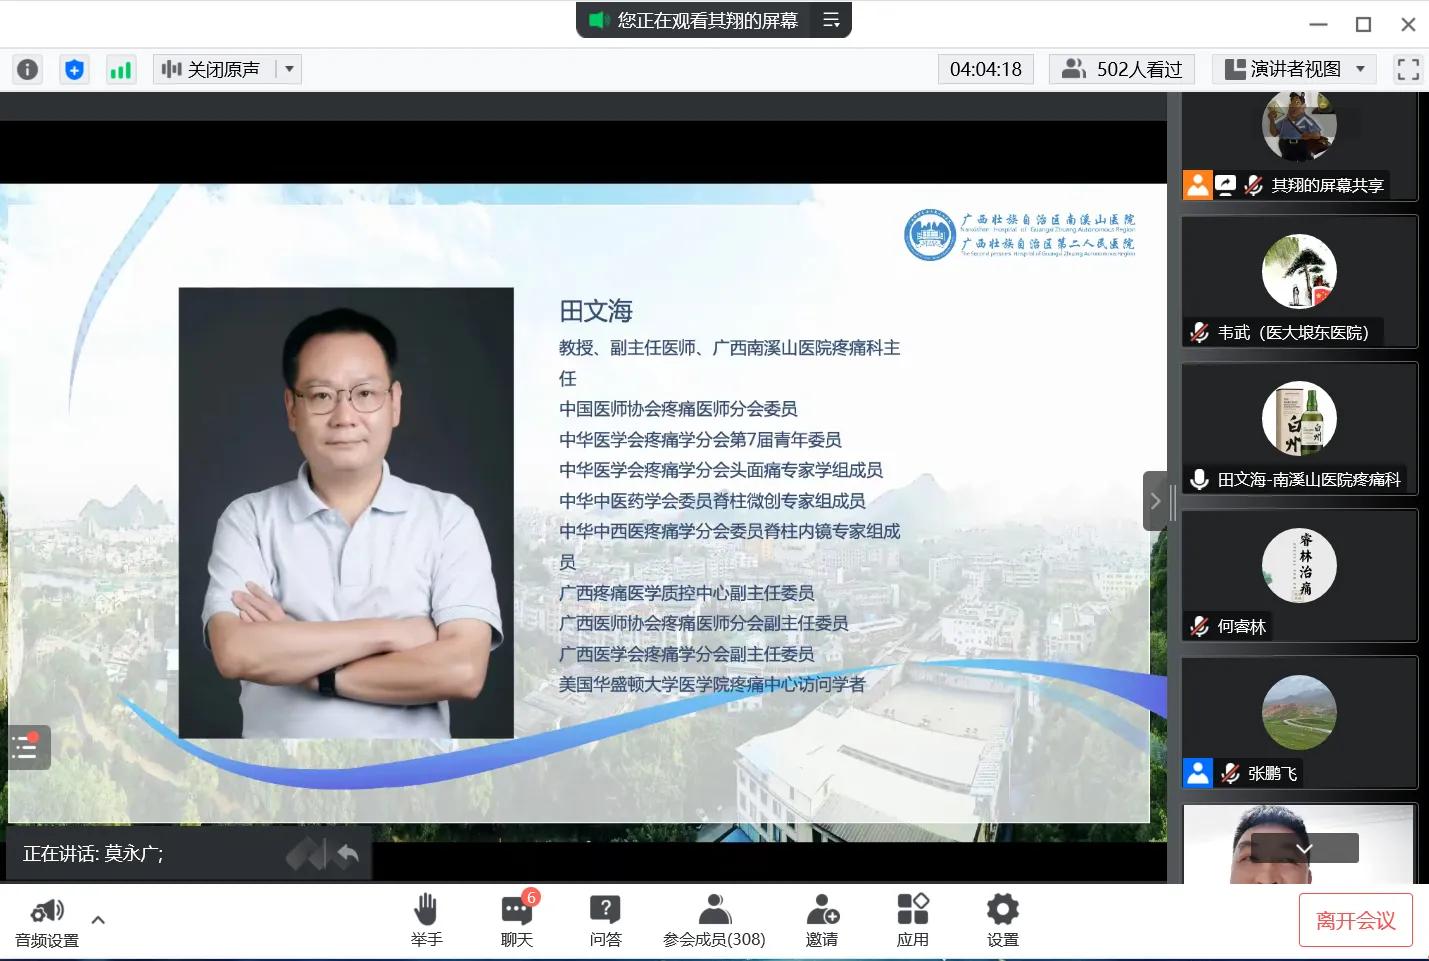Open the 应用 apps panel

coord(912,918)
